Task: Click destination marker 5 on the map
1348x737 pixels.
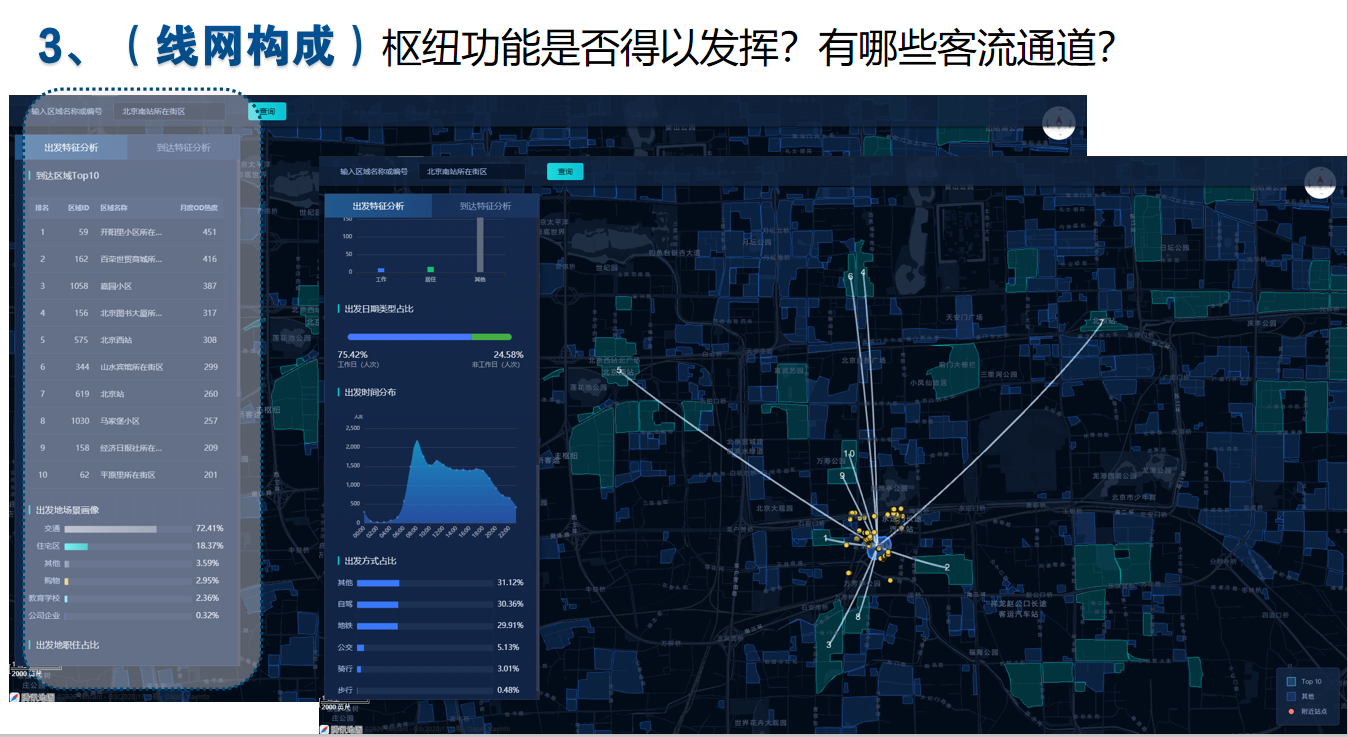Action: pos(619,371)
